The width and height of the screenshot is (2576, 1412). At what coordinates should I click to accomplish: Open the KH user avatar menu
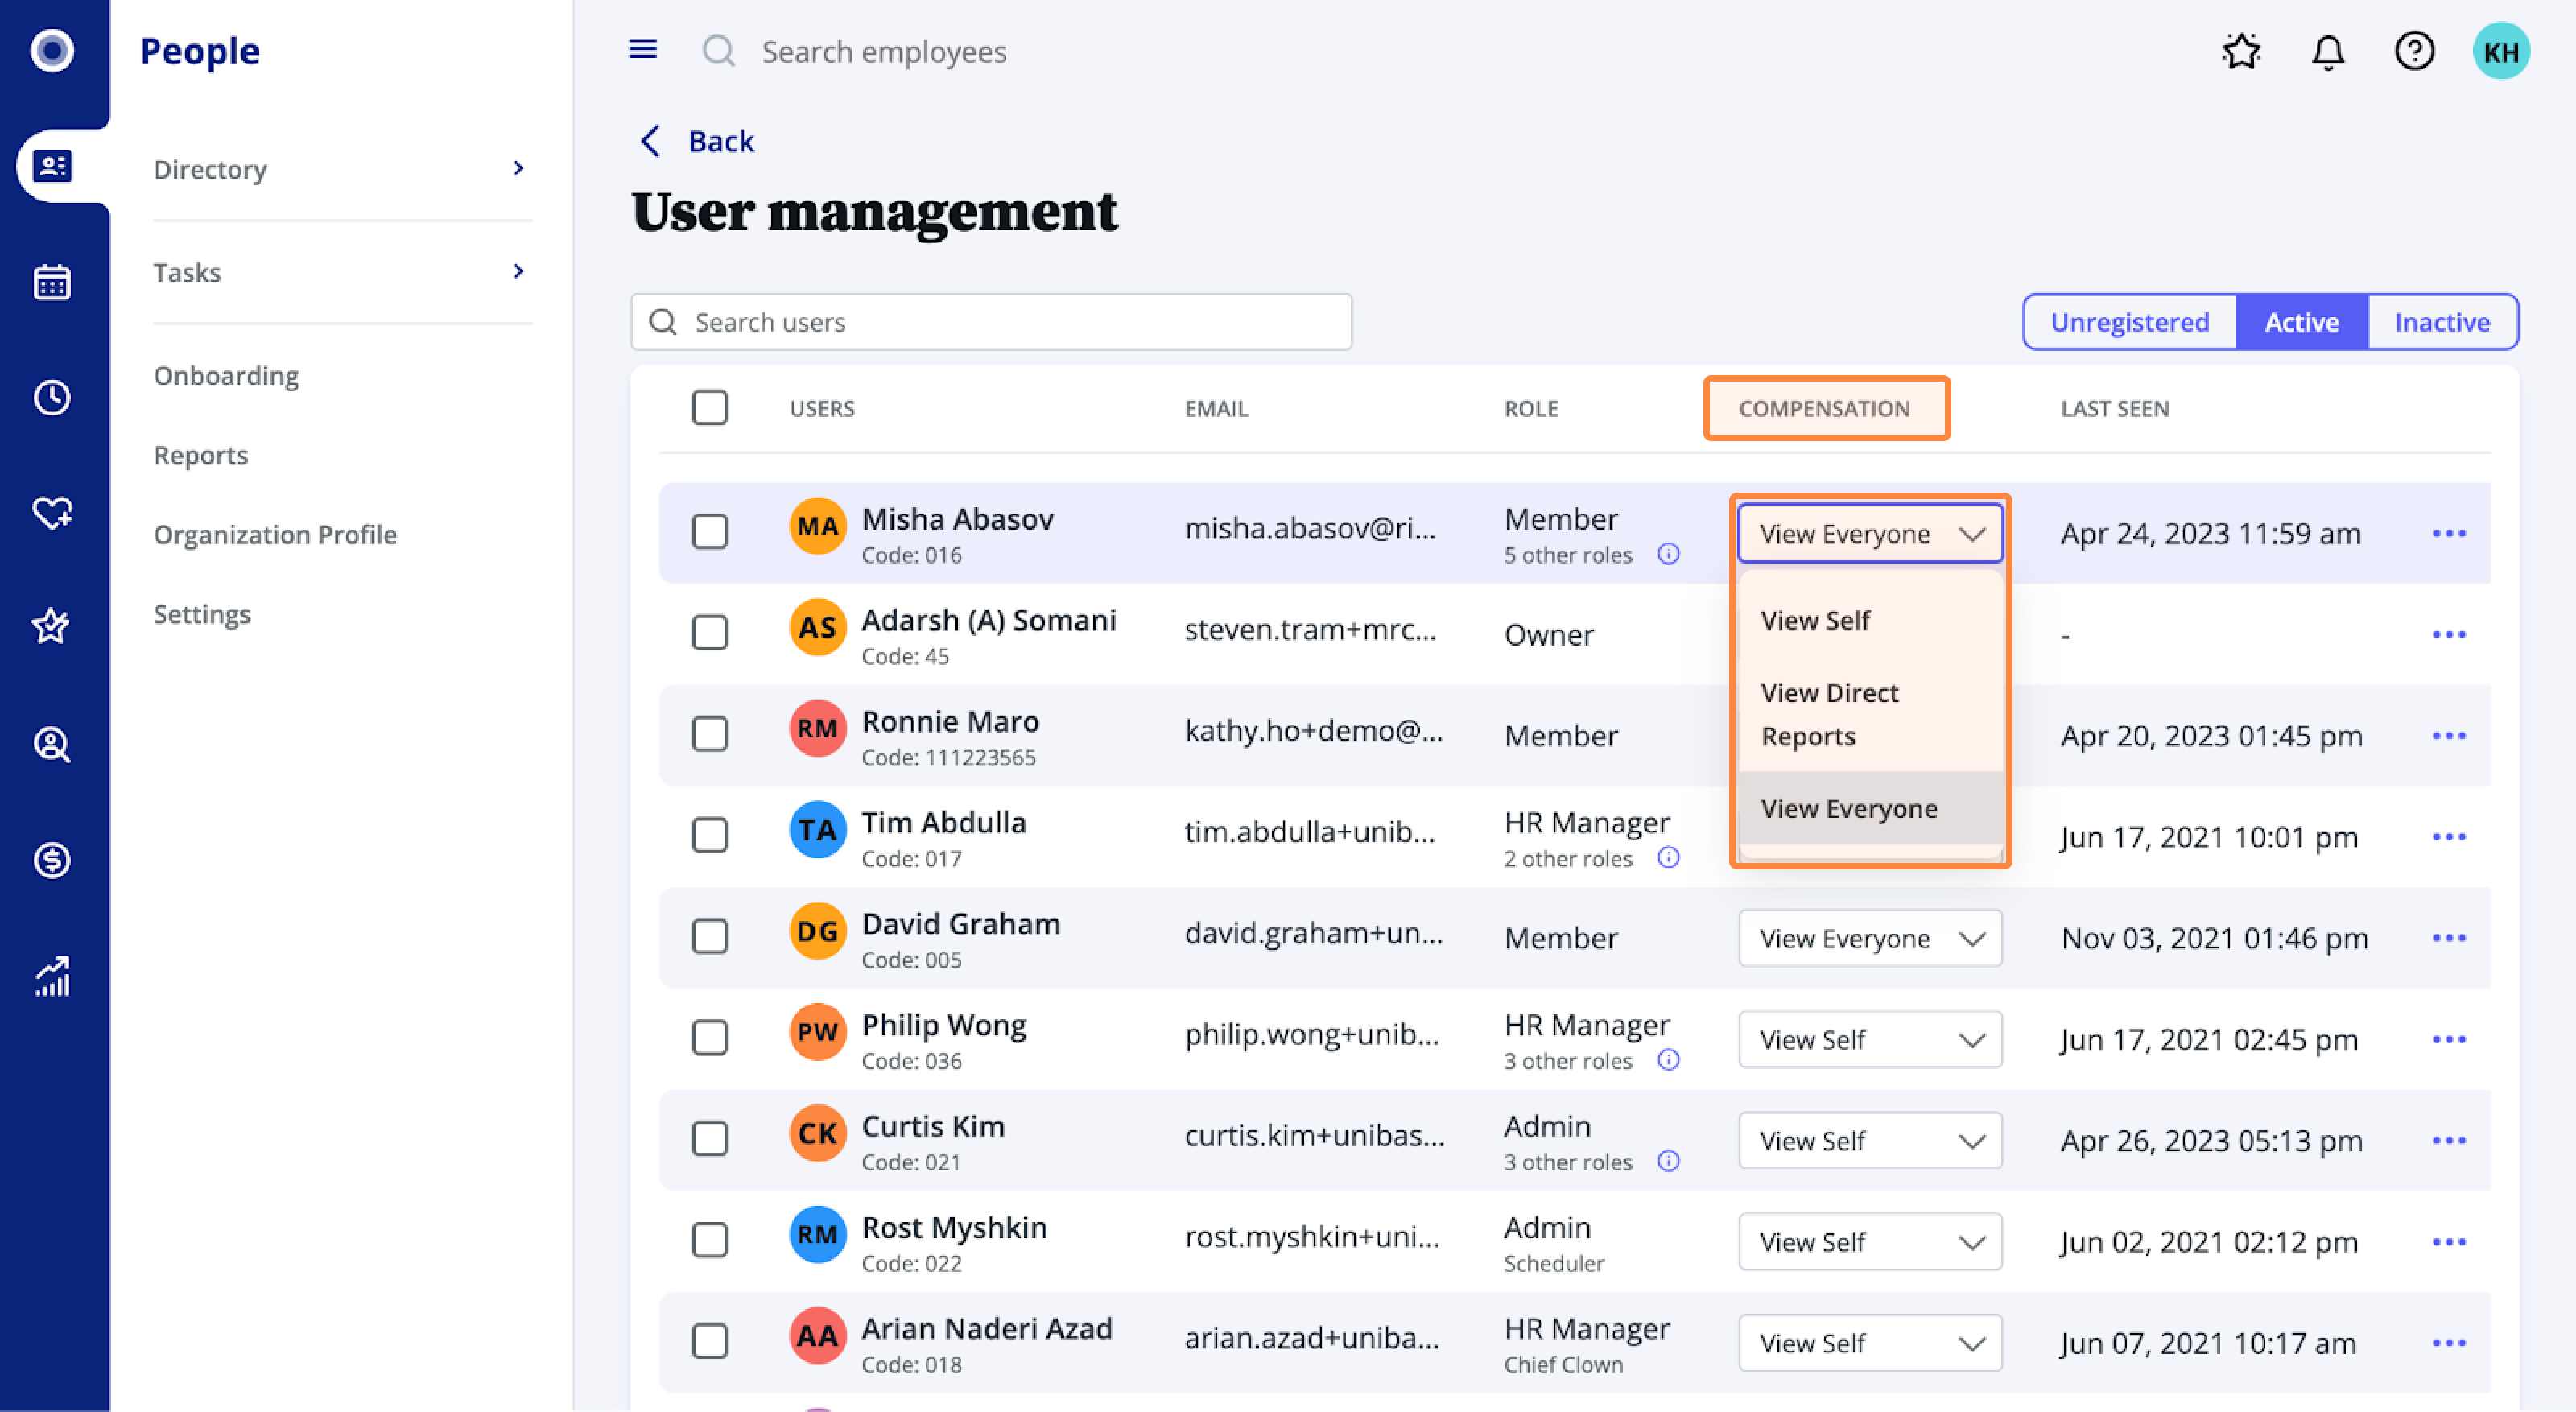tap(2501, 51)
